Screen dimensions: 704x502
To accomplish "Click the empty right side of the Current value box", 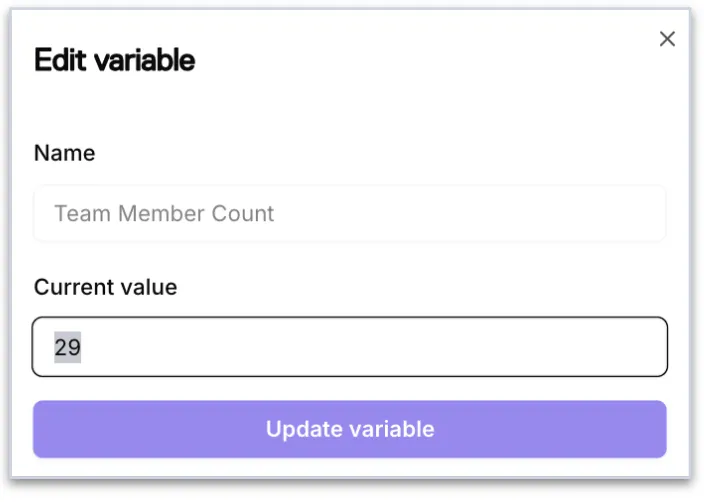I will pos(494,347).
